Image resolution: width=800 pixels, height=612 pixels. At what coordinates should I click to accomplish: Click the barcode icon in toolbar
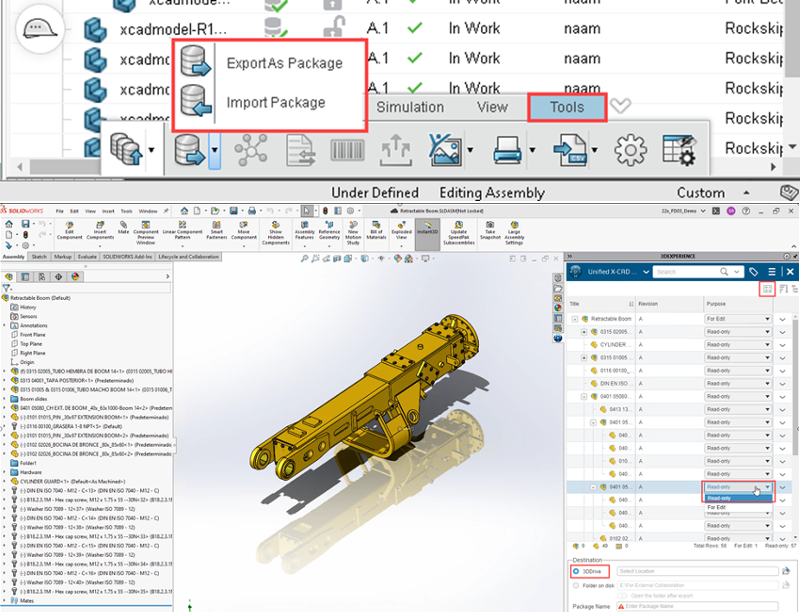click(x=347, y=150)
